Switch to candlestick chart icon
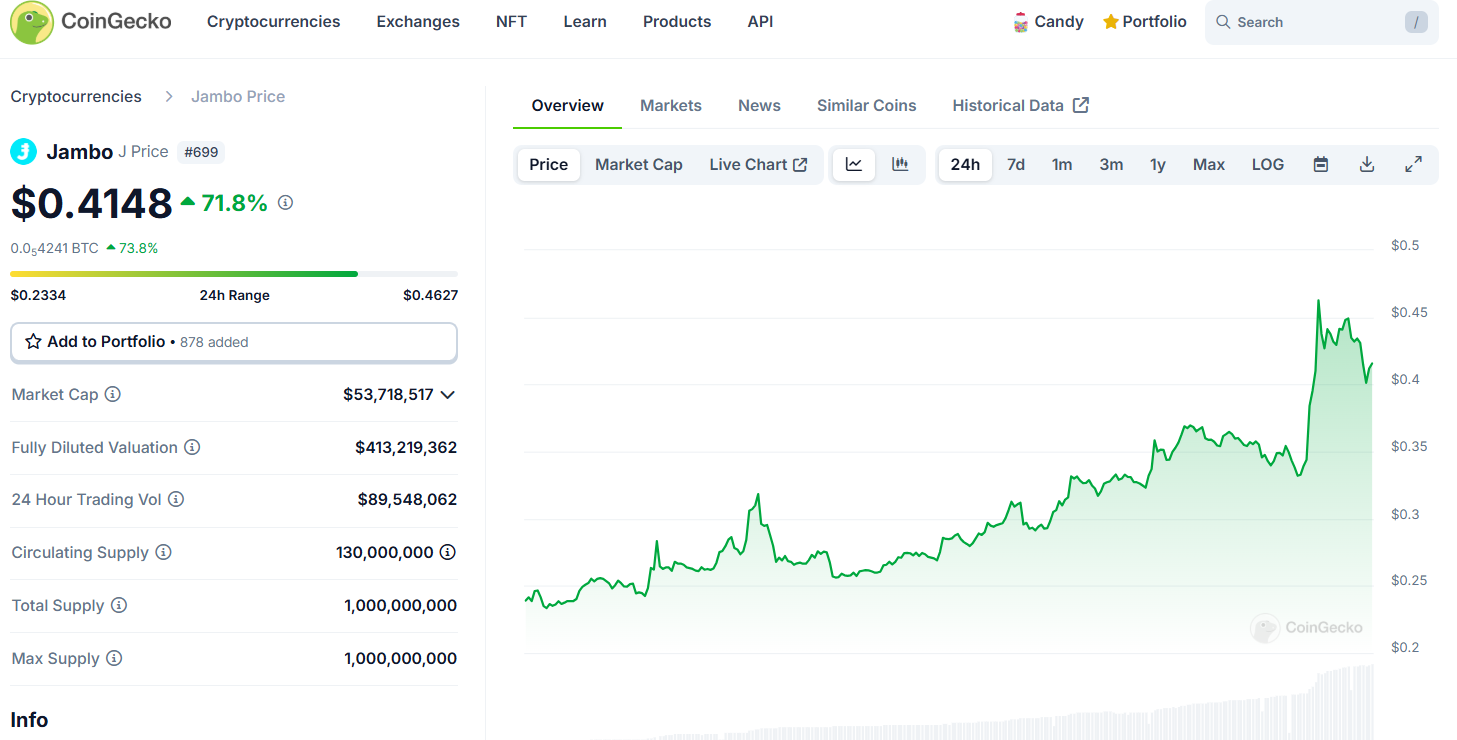This screenshot has height=740, width=1457. click(x=900, y=165)
